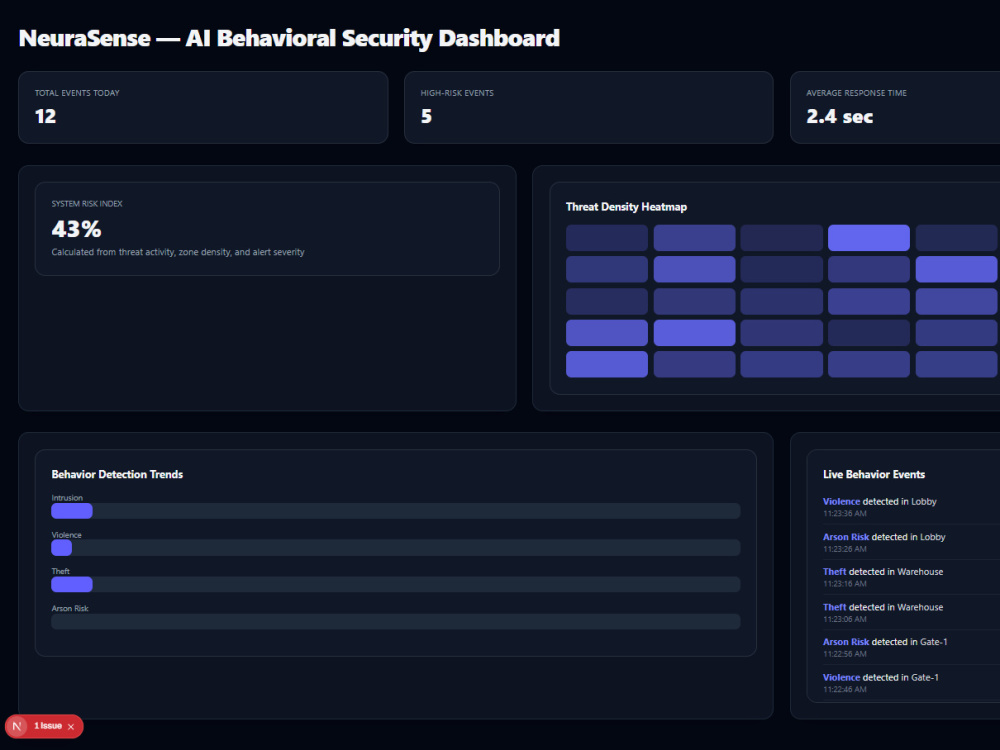Open the "1 Issue" error indicator
Image resolution: width=1000 pixels, height=750 pixels.
point(48,726)
